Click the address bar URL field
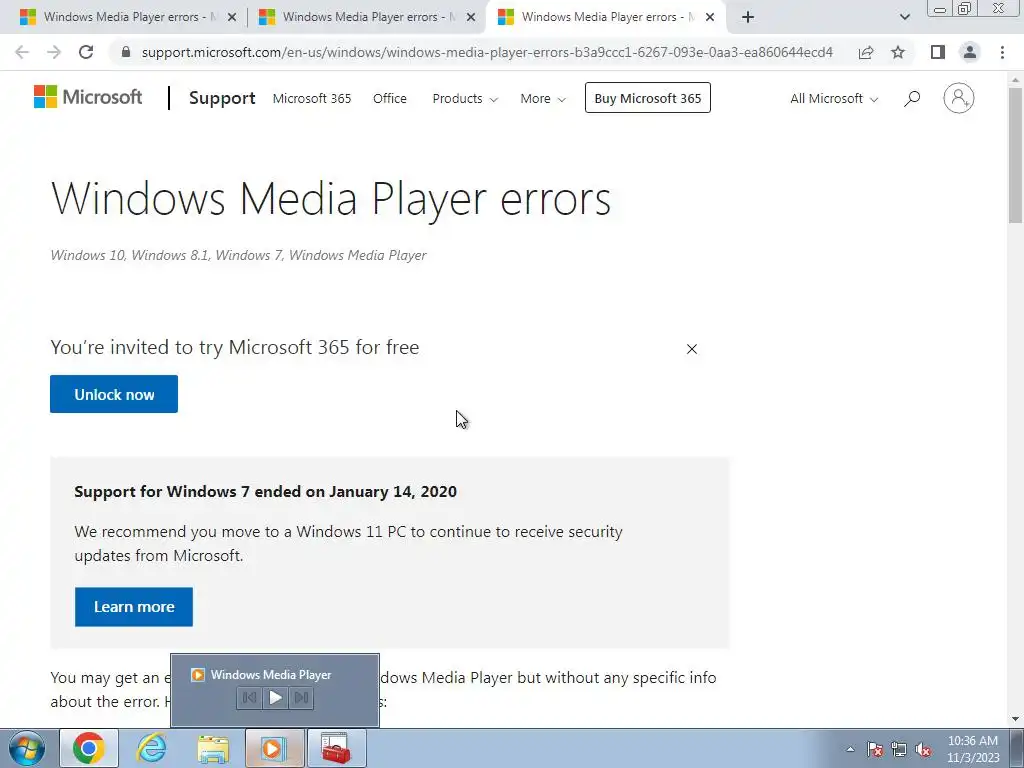Viewport: 1024px width, 768px height. click(x=487, y=52)
